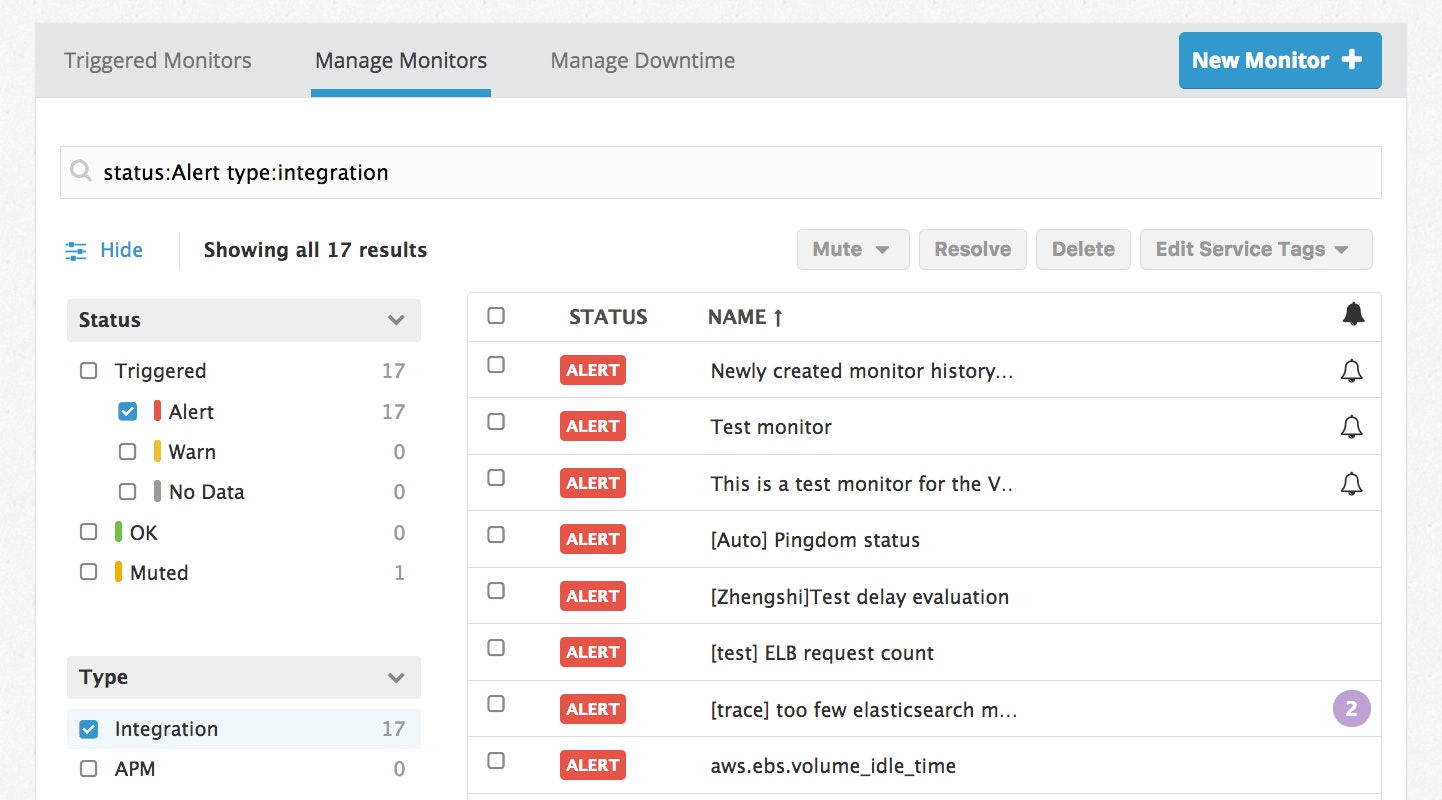1442x800 pixels.
Task: Open the Mute dropdown
Action: 852,248
